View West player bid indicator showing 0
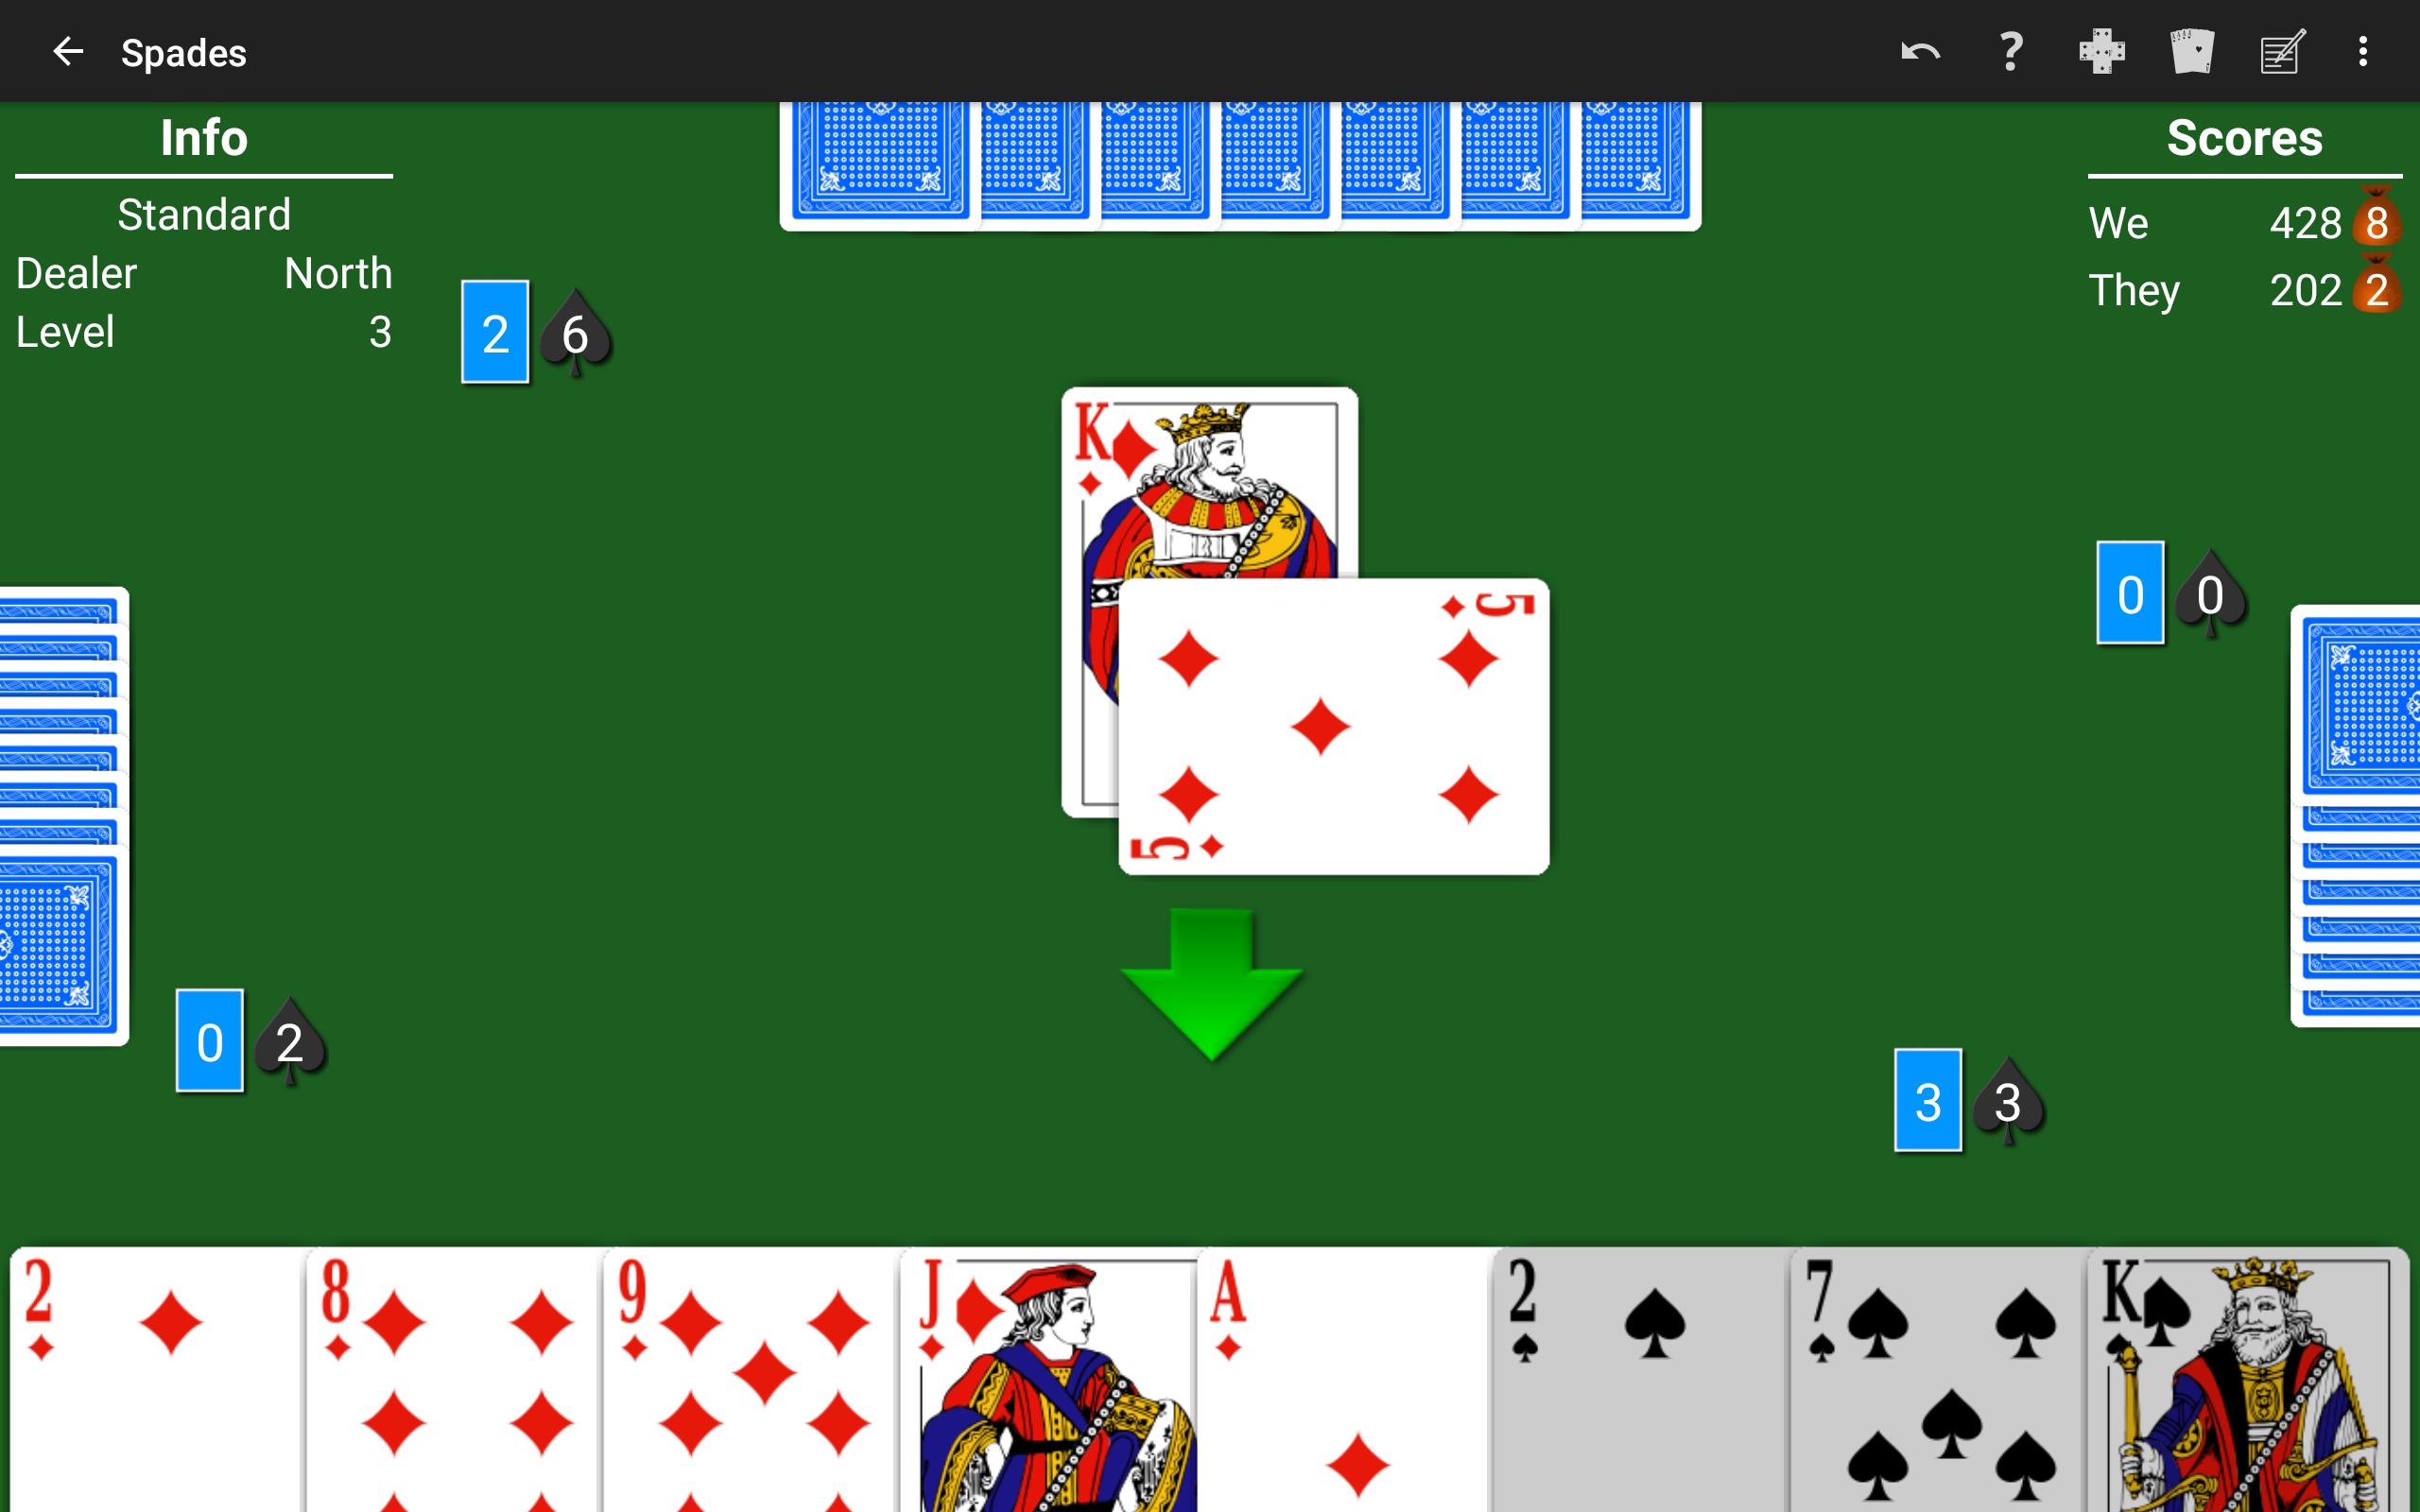 pos(209,1039)
